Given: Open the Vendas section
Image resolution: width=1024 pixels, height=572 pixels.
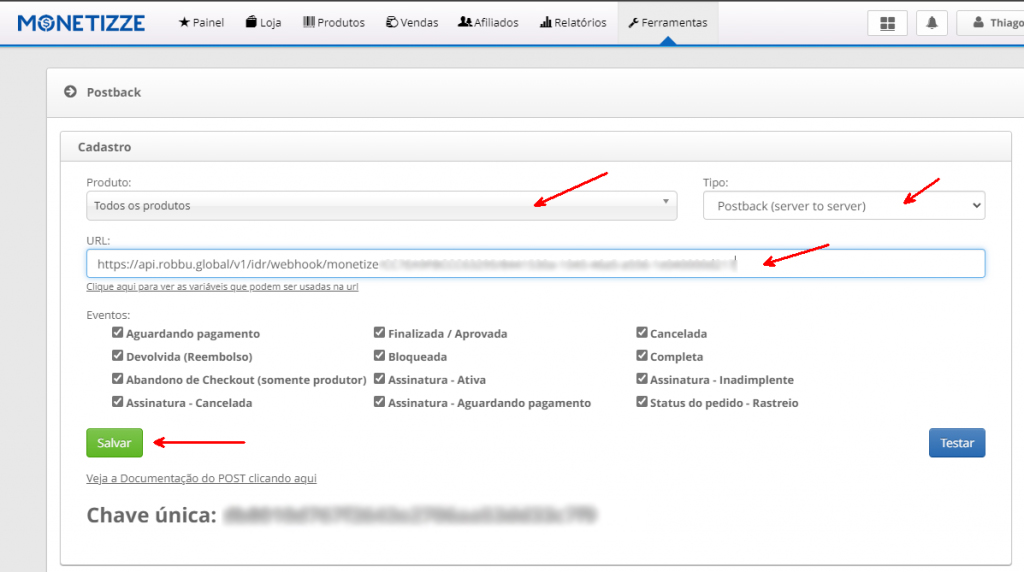Looking at the screenshot, I should (x=412, y=23).
